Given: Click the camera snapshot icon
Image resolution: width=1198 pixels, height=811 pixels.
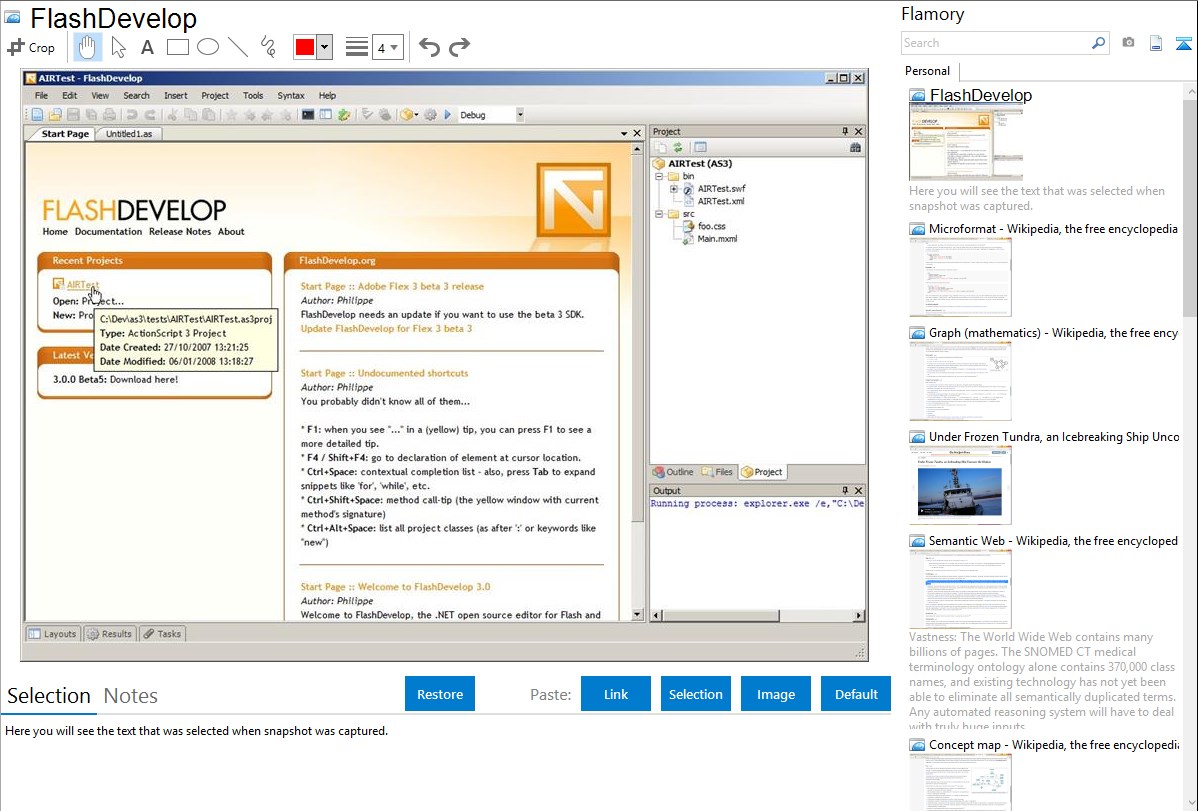Looking at the screenshot, I should (x=1128, y=43).
